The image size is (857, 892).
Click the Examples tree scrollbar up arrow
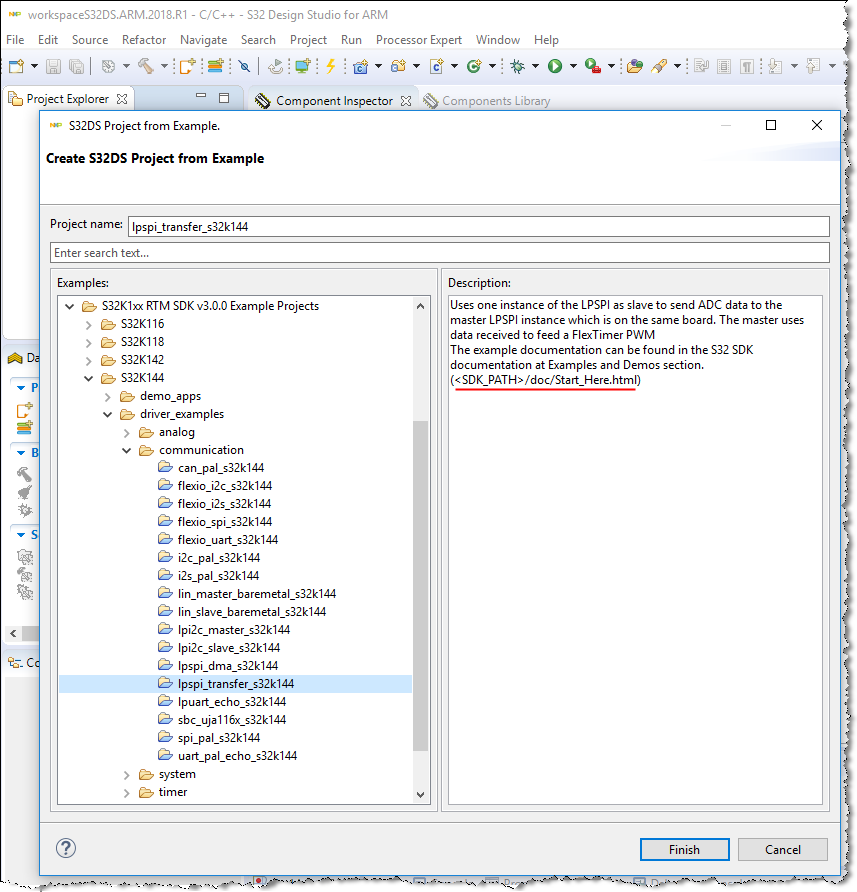coord(421,306)
